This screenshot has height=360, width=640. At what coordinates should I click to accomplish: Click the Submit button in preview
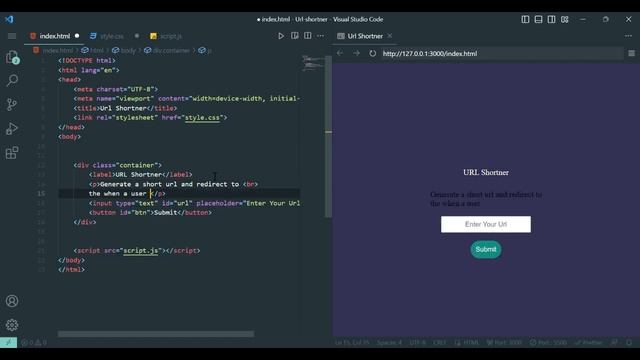tap(486, 249)
